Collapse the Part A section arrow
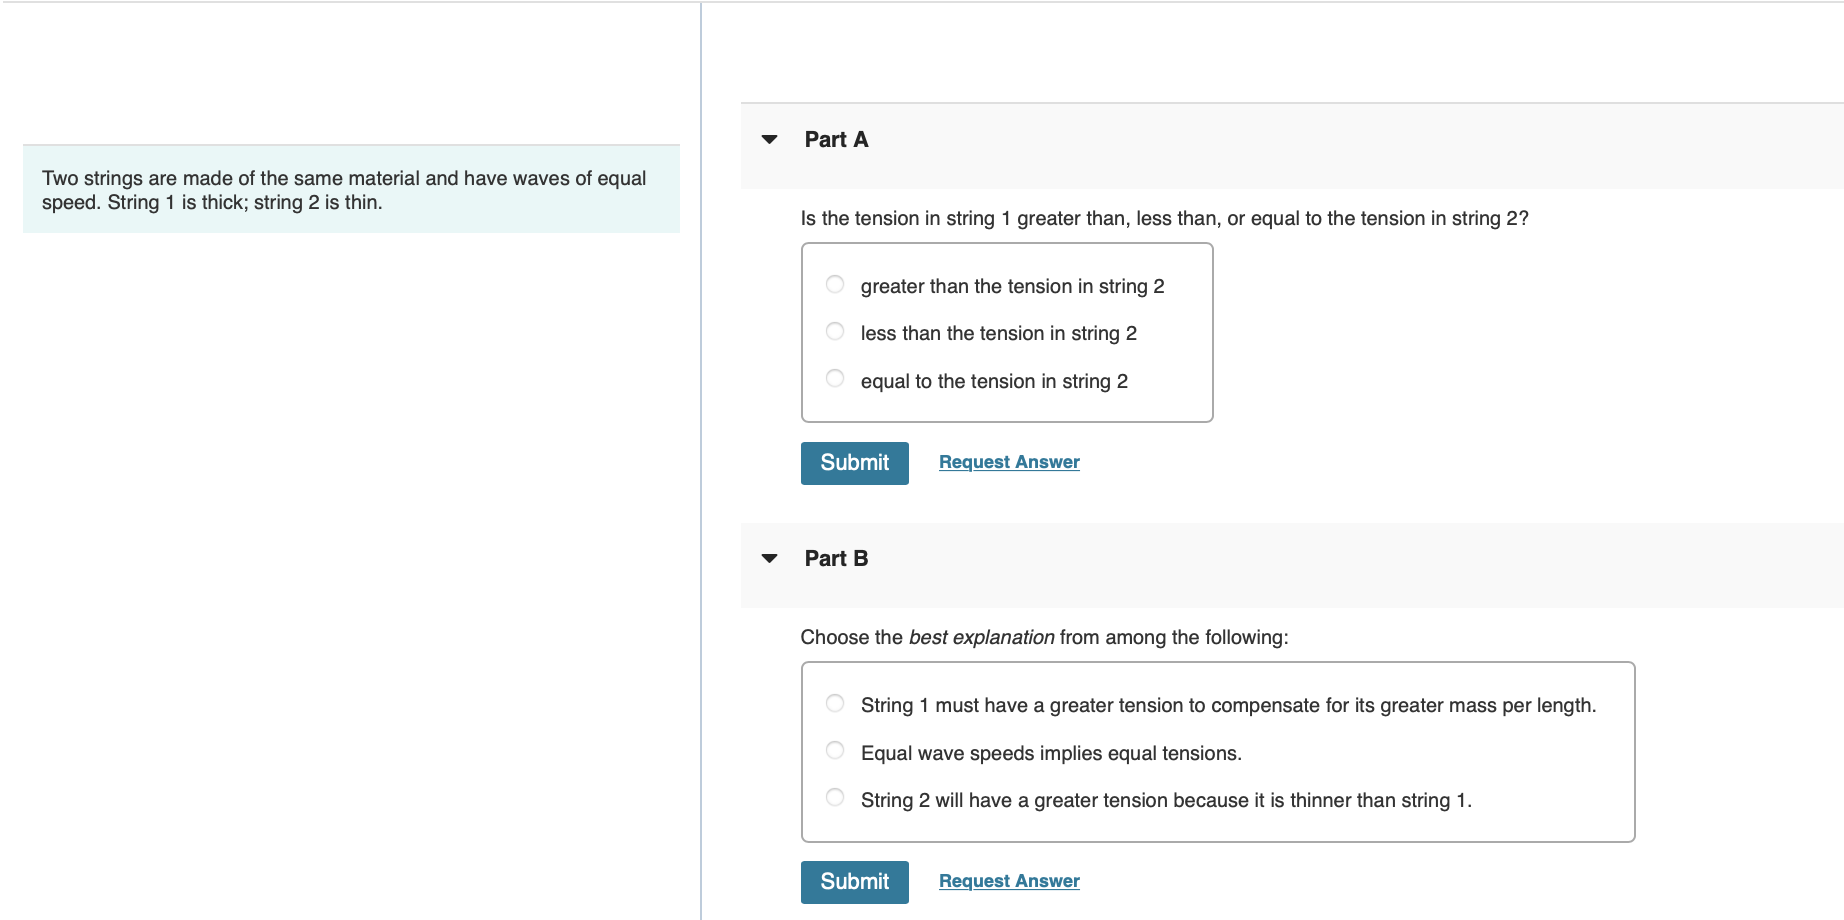This screenshot has width=1844, height=920. click(x=769, y=140)
